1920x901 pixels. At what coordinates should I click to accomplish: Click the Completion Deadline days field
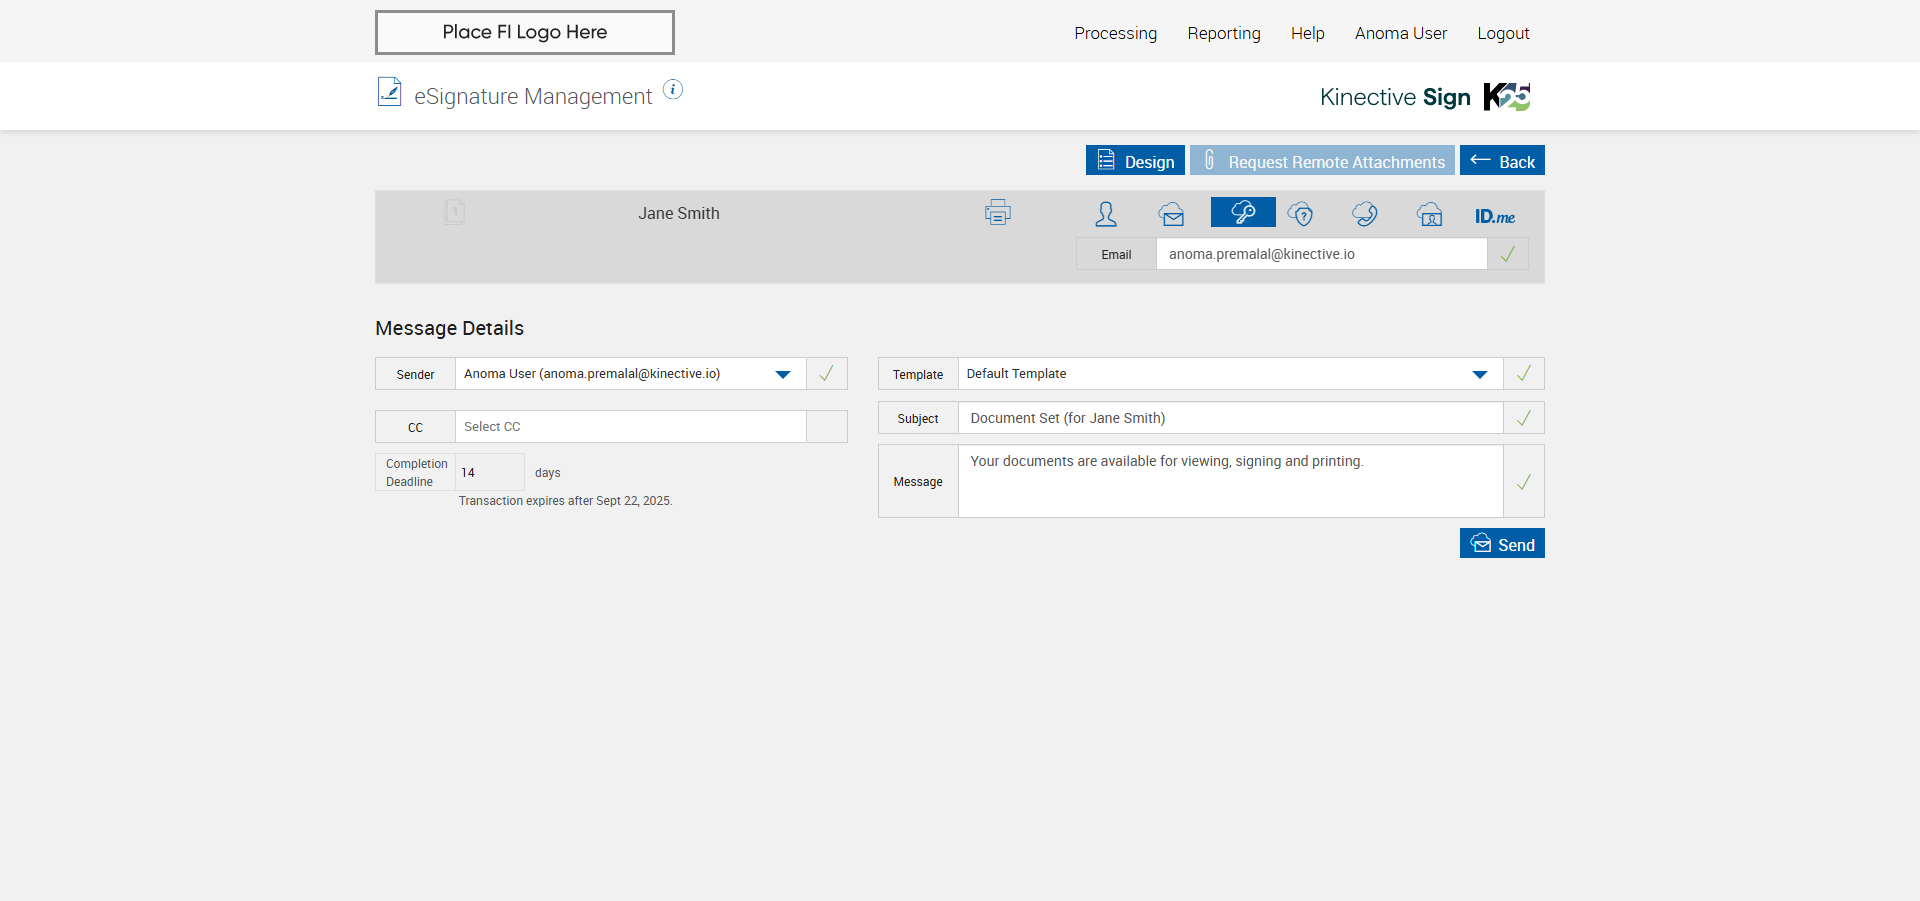(489, 472)
